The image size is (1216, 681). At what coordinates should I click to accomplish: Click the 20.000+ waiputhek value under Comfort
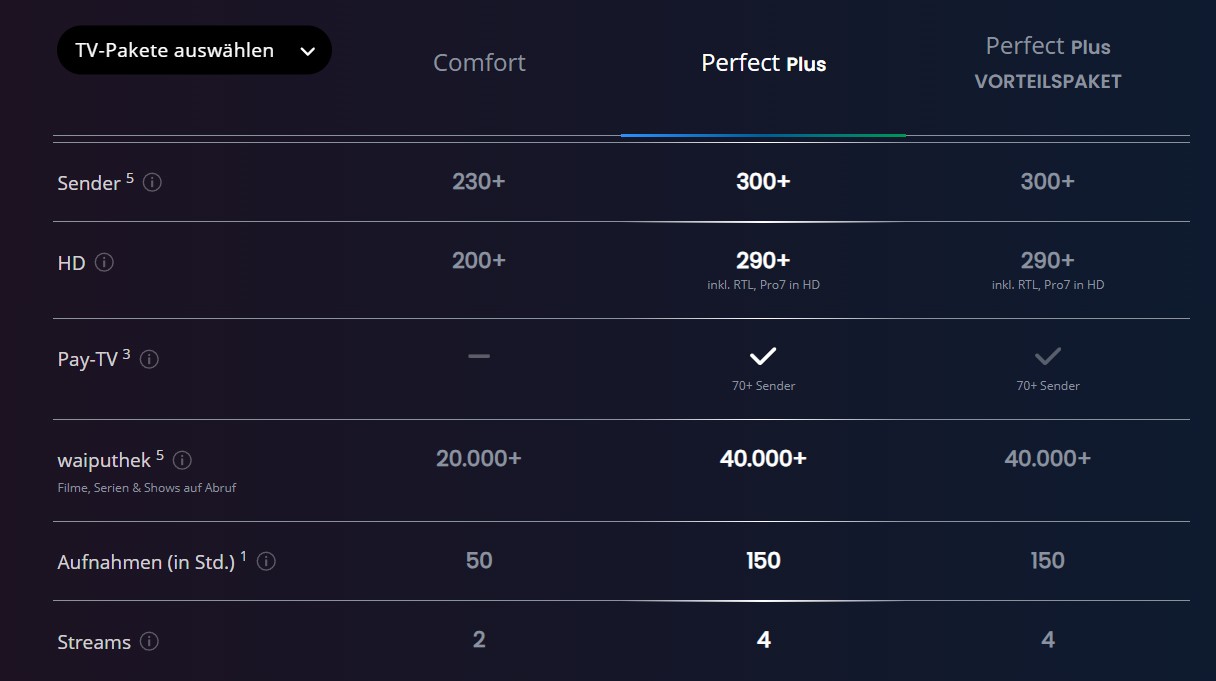(x=479, y=459)
